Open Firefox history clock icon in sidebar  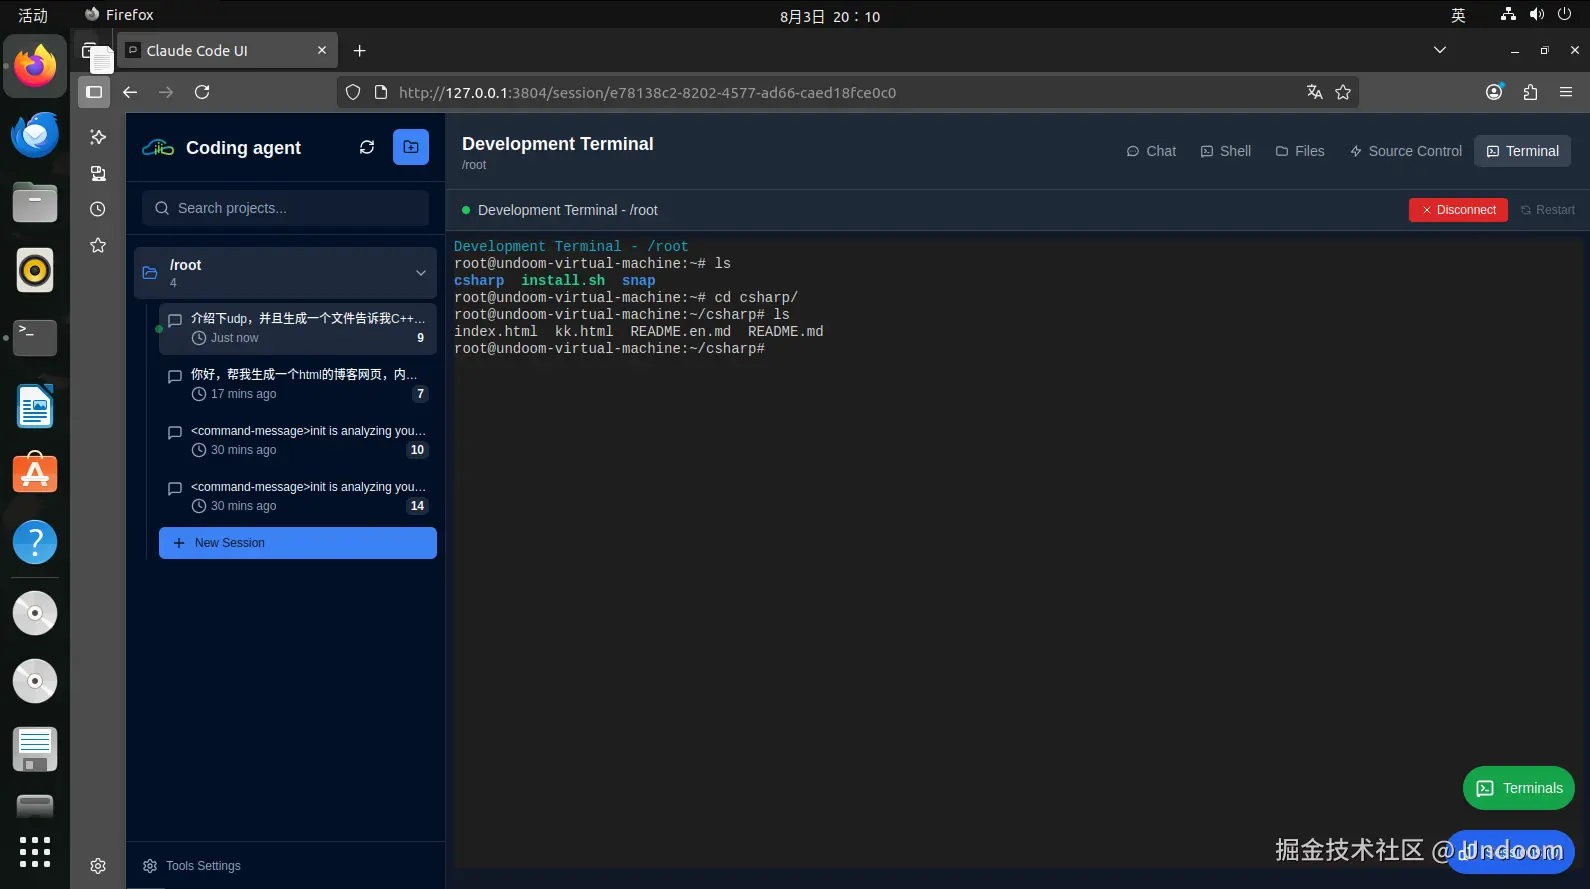[x=98, y=209]
